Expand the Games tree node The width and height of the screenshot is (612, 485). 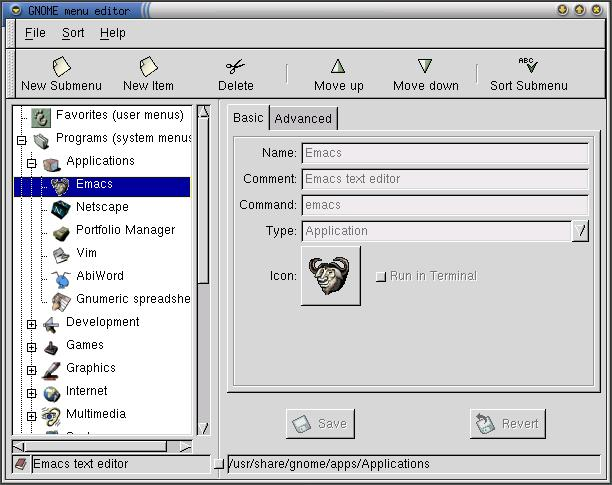coord(32,347)
